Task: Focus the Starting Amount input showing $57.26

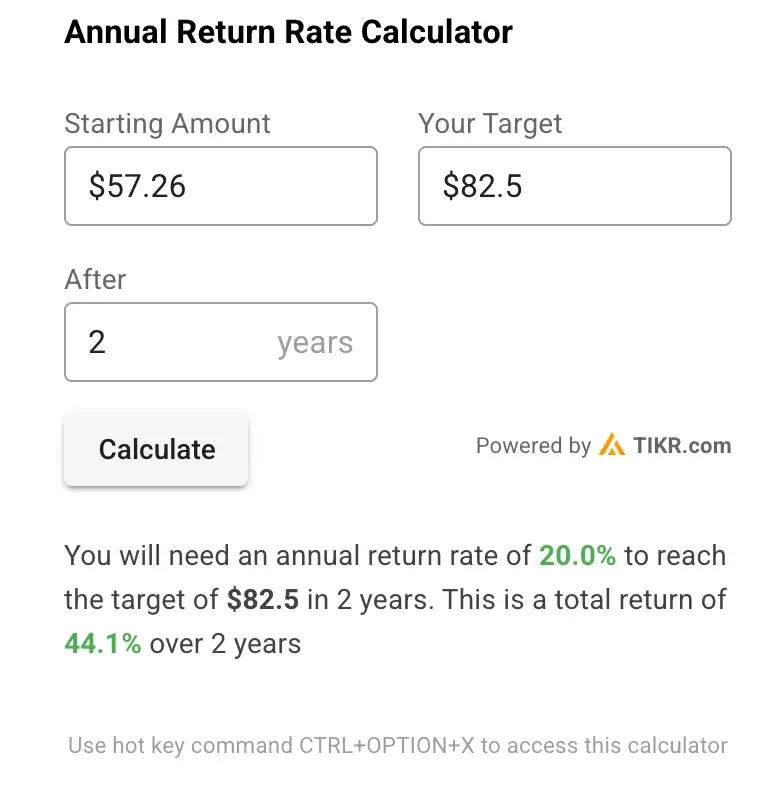Action: tap(221, 186)
